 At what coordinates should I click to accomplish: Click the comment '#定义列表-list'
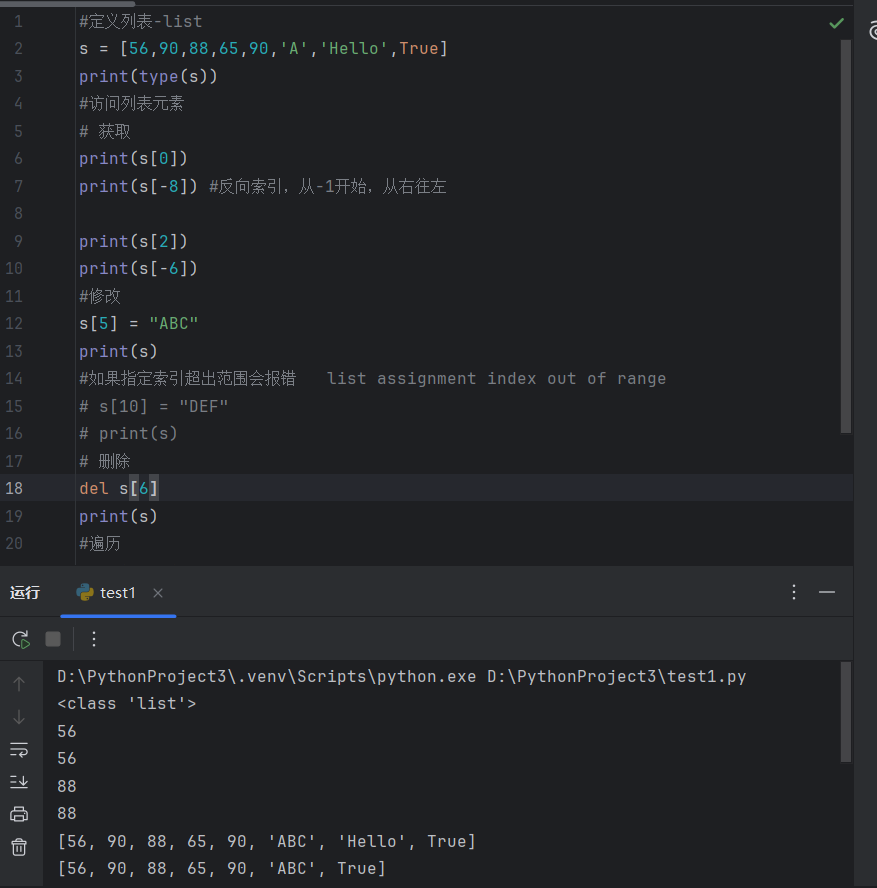tap(140, 22)
